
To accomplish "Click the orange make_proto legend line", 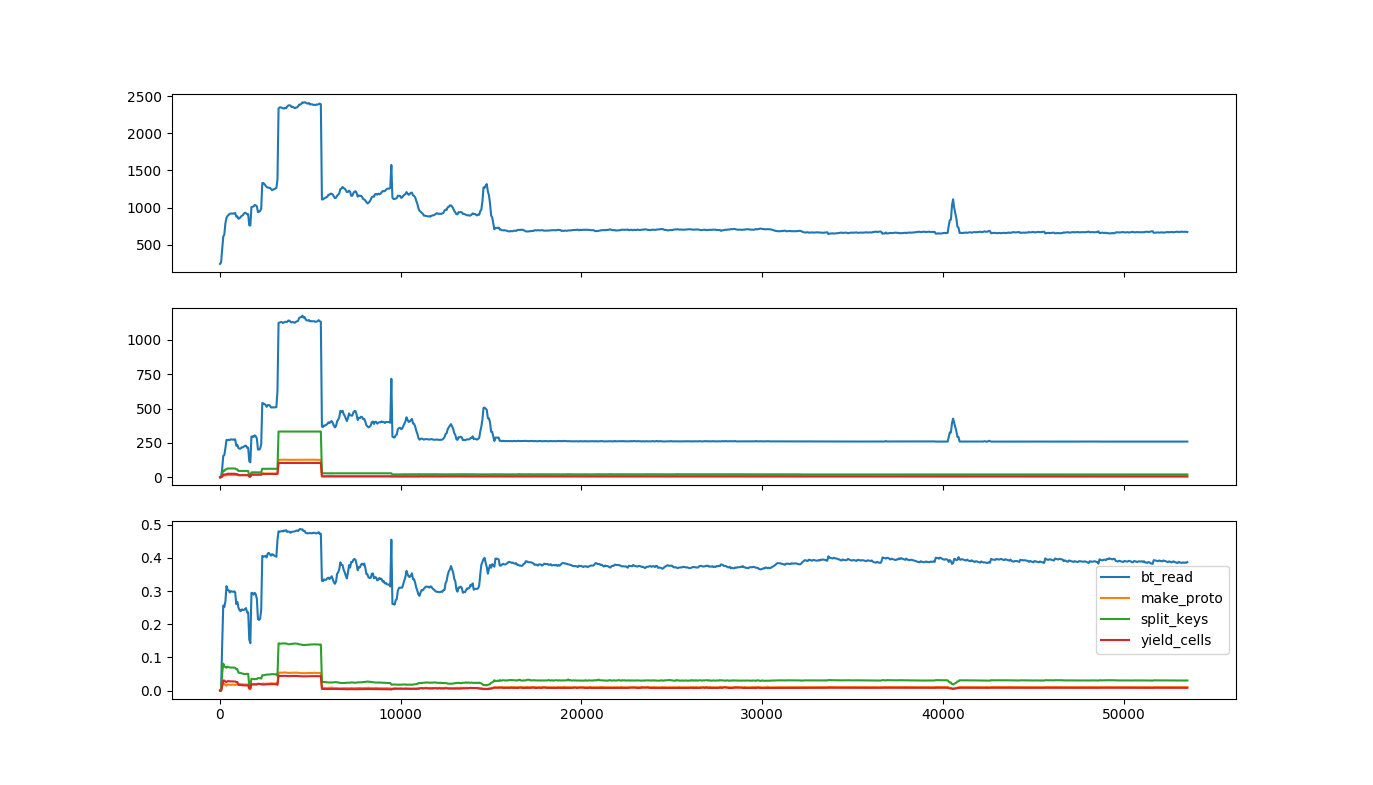I will click(x=1116, y=598).
